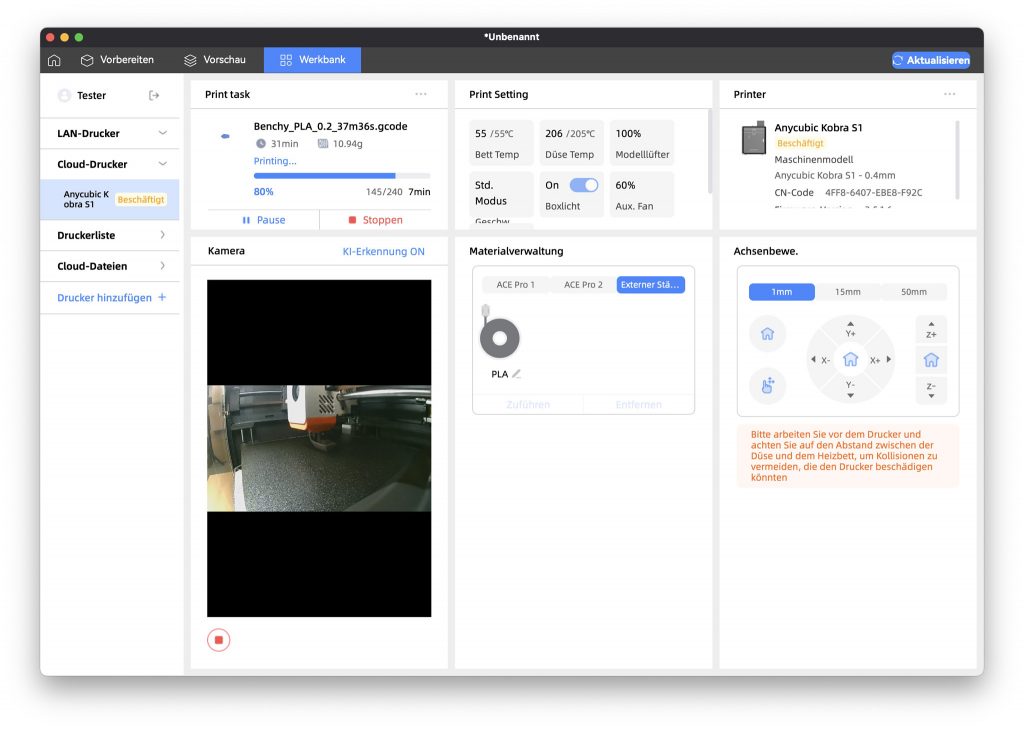
Task: Select the 15mm movement step
Action: pyautogui.click(x=847, y=292)
